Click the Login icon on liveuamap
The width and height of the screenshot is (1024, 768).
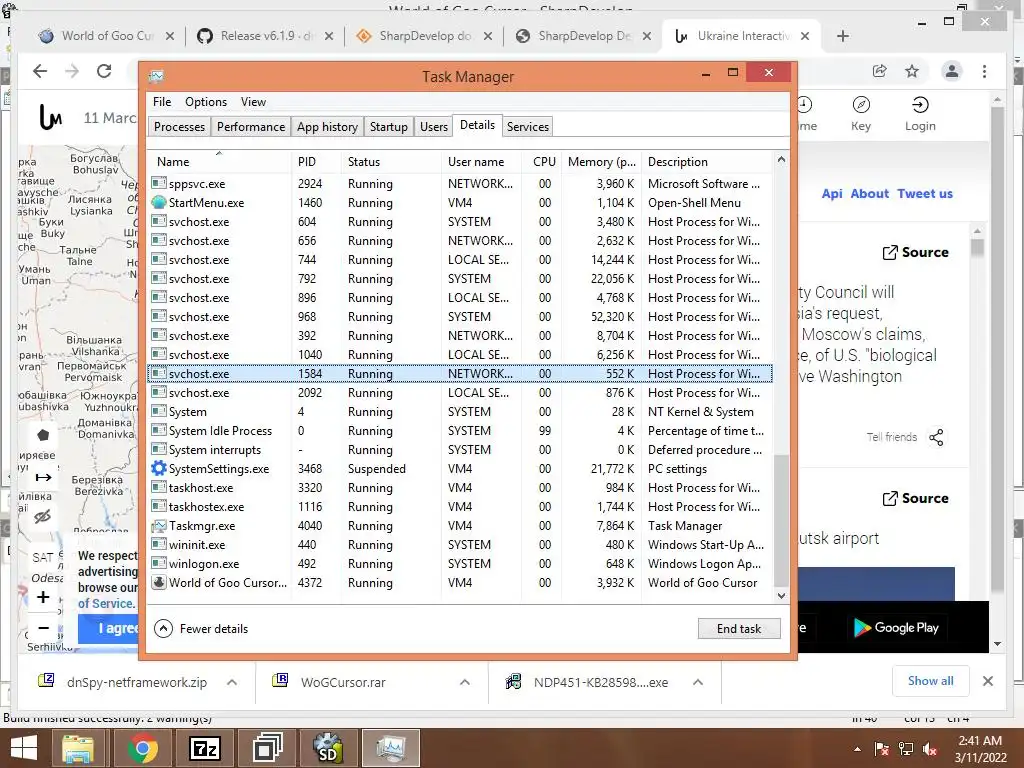pos(920,114)
